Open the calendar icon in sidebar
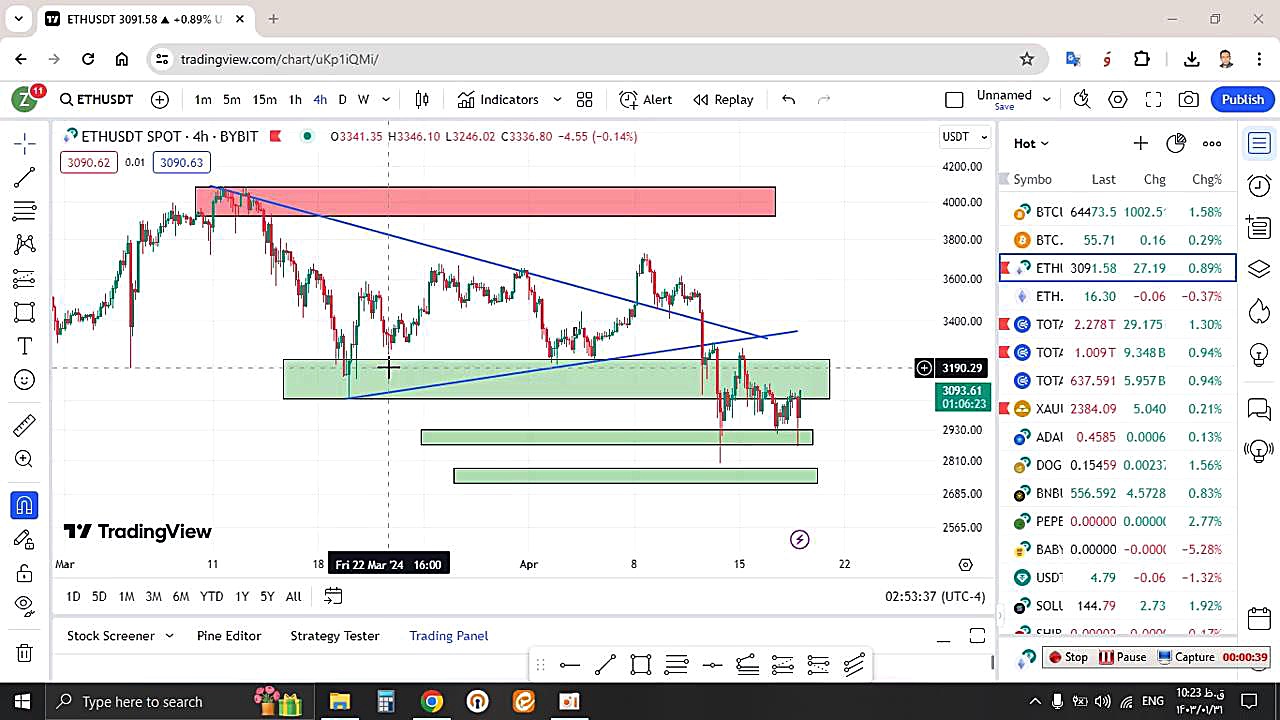This screenshot has width=1280, height=720. (1259, 617)
